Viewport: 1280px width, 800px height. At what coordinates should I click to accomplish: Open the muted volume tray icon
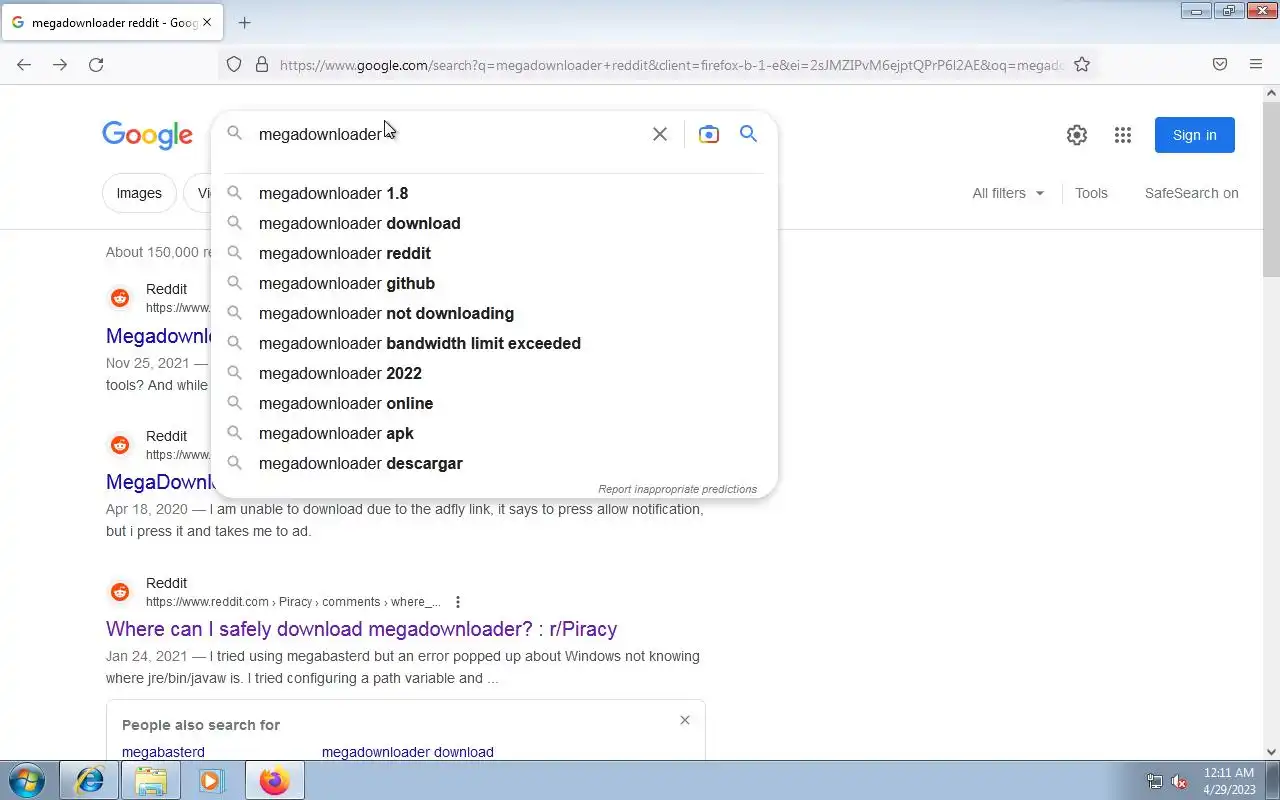[1180, 781]
